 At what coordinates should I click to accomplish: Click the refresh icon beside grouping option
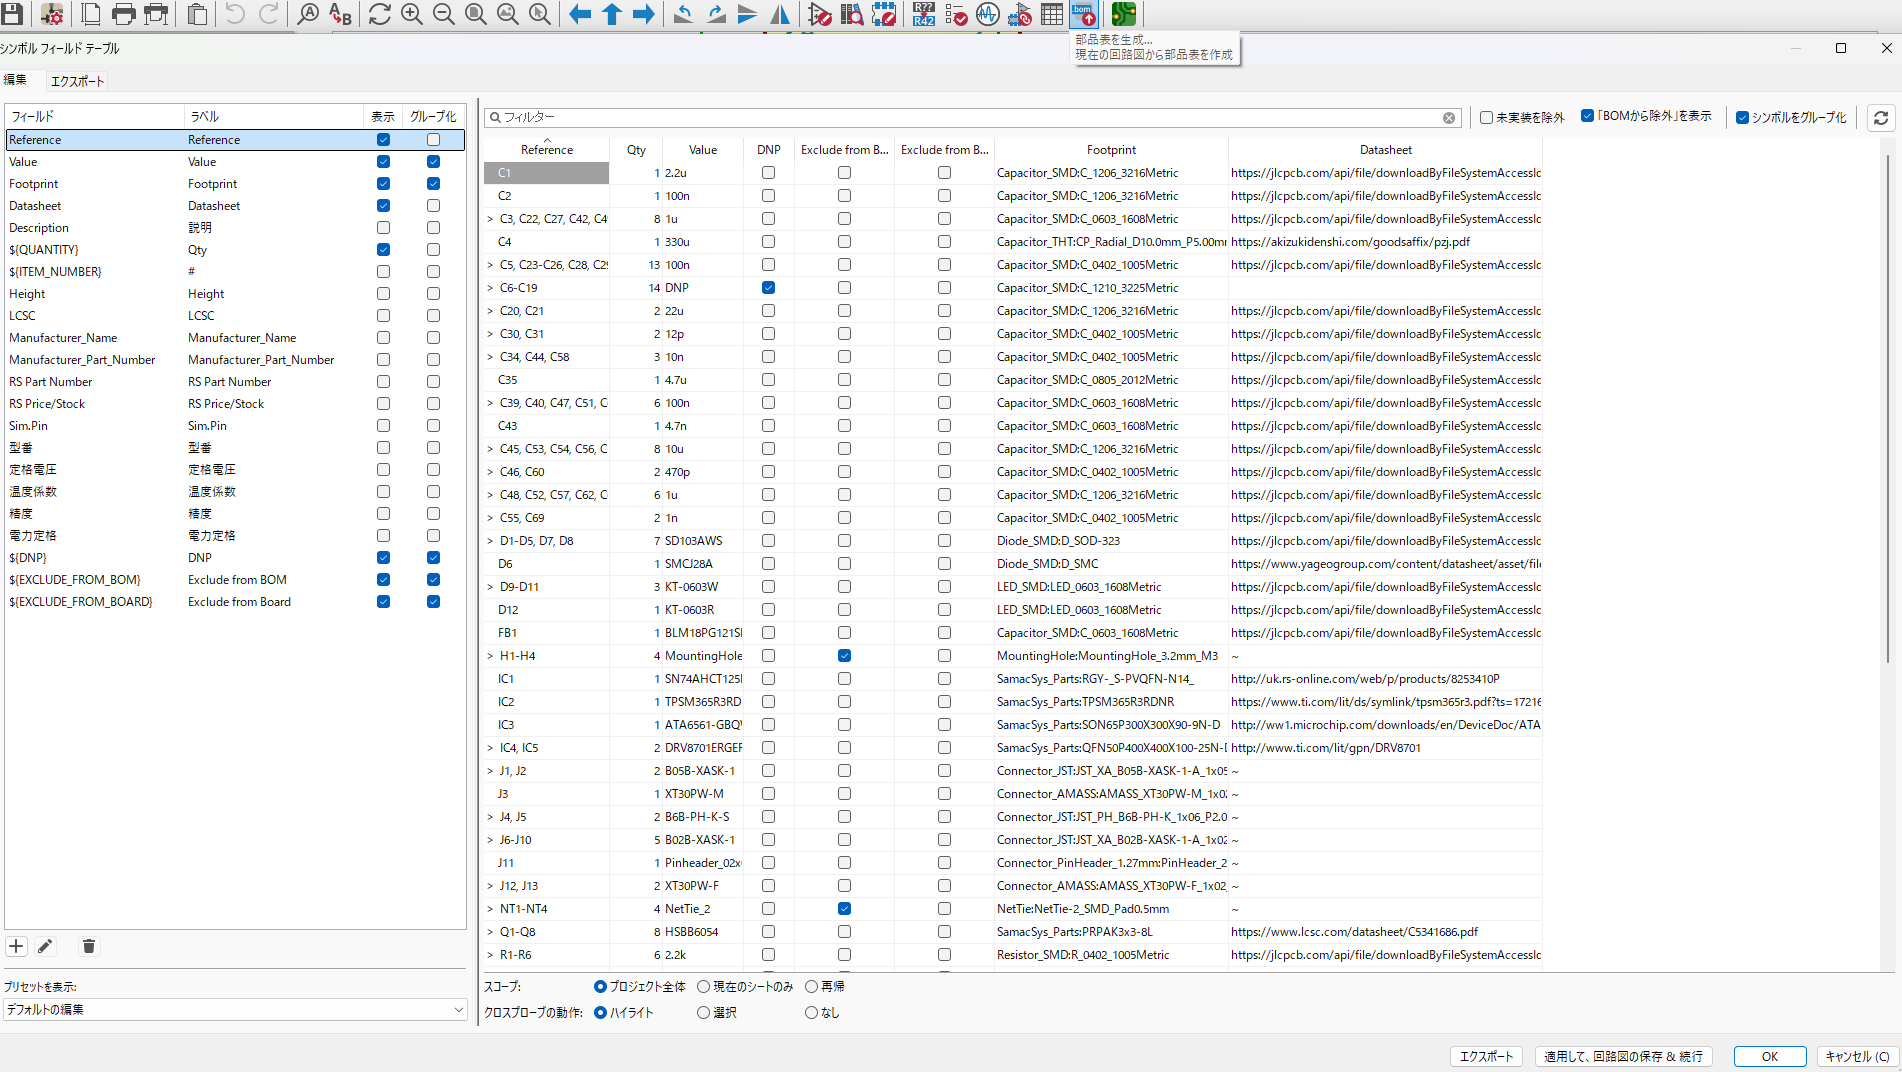click(x=1881, y=118)
